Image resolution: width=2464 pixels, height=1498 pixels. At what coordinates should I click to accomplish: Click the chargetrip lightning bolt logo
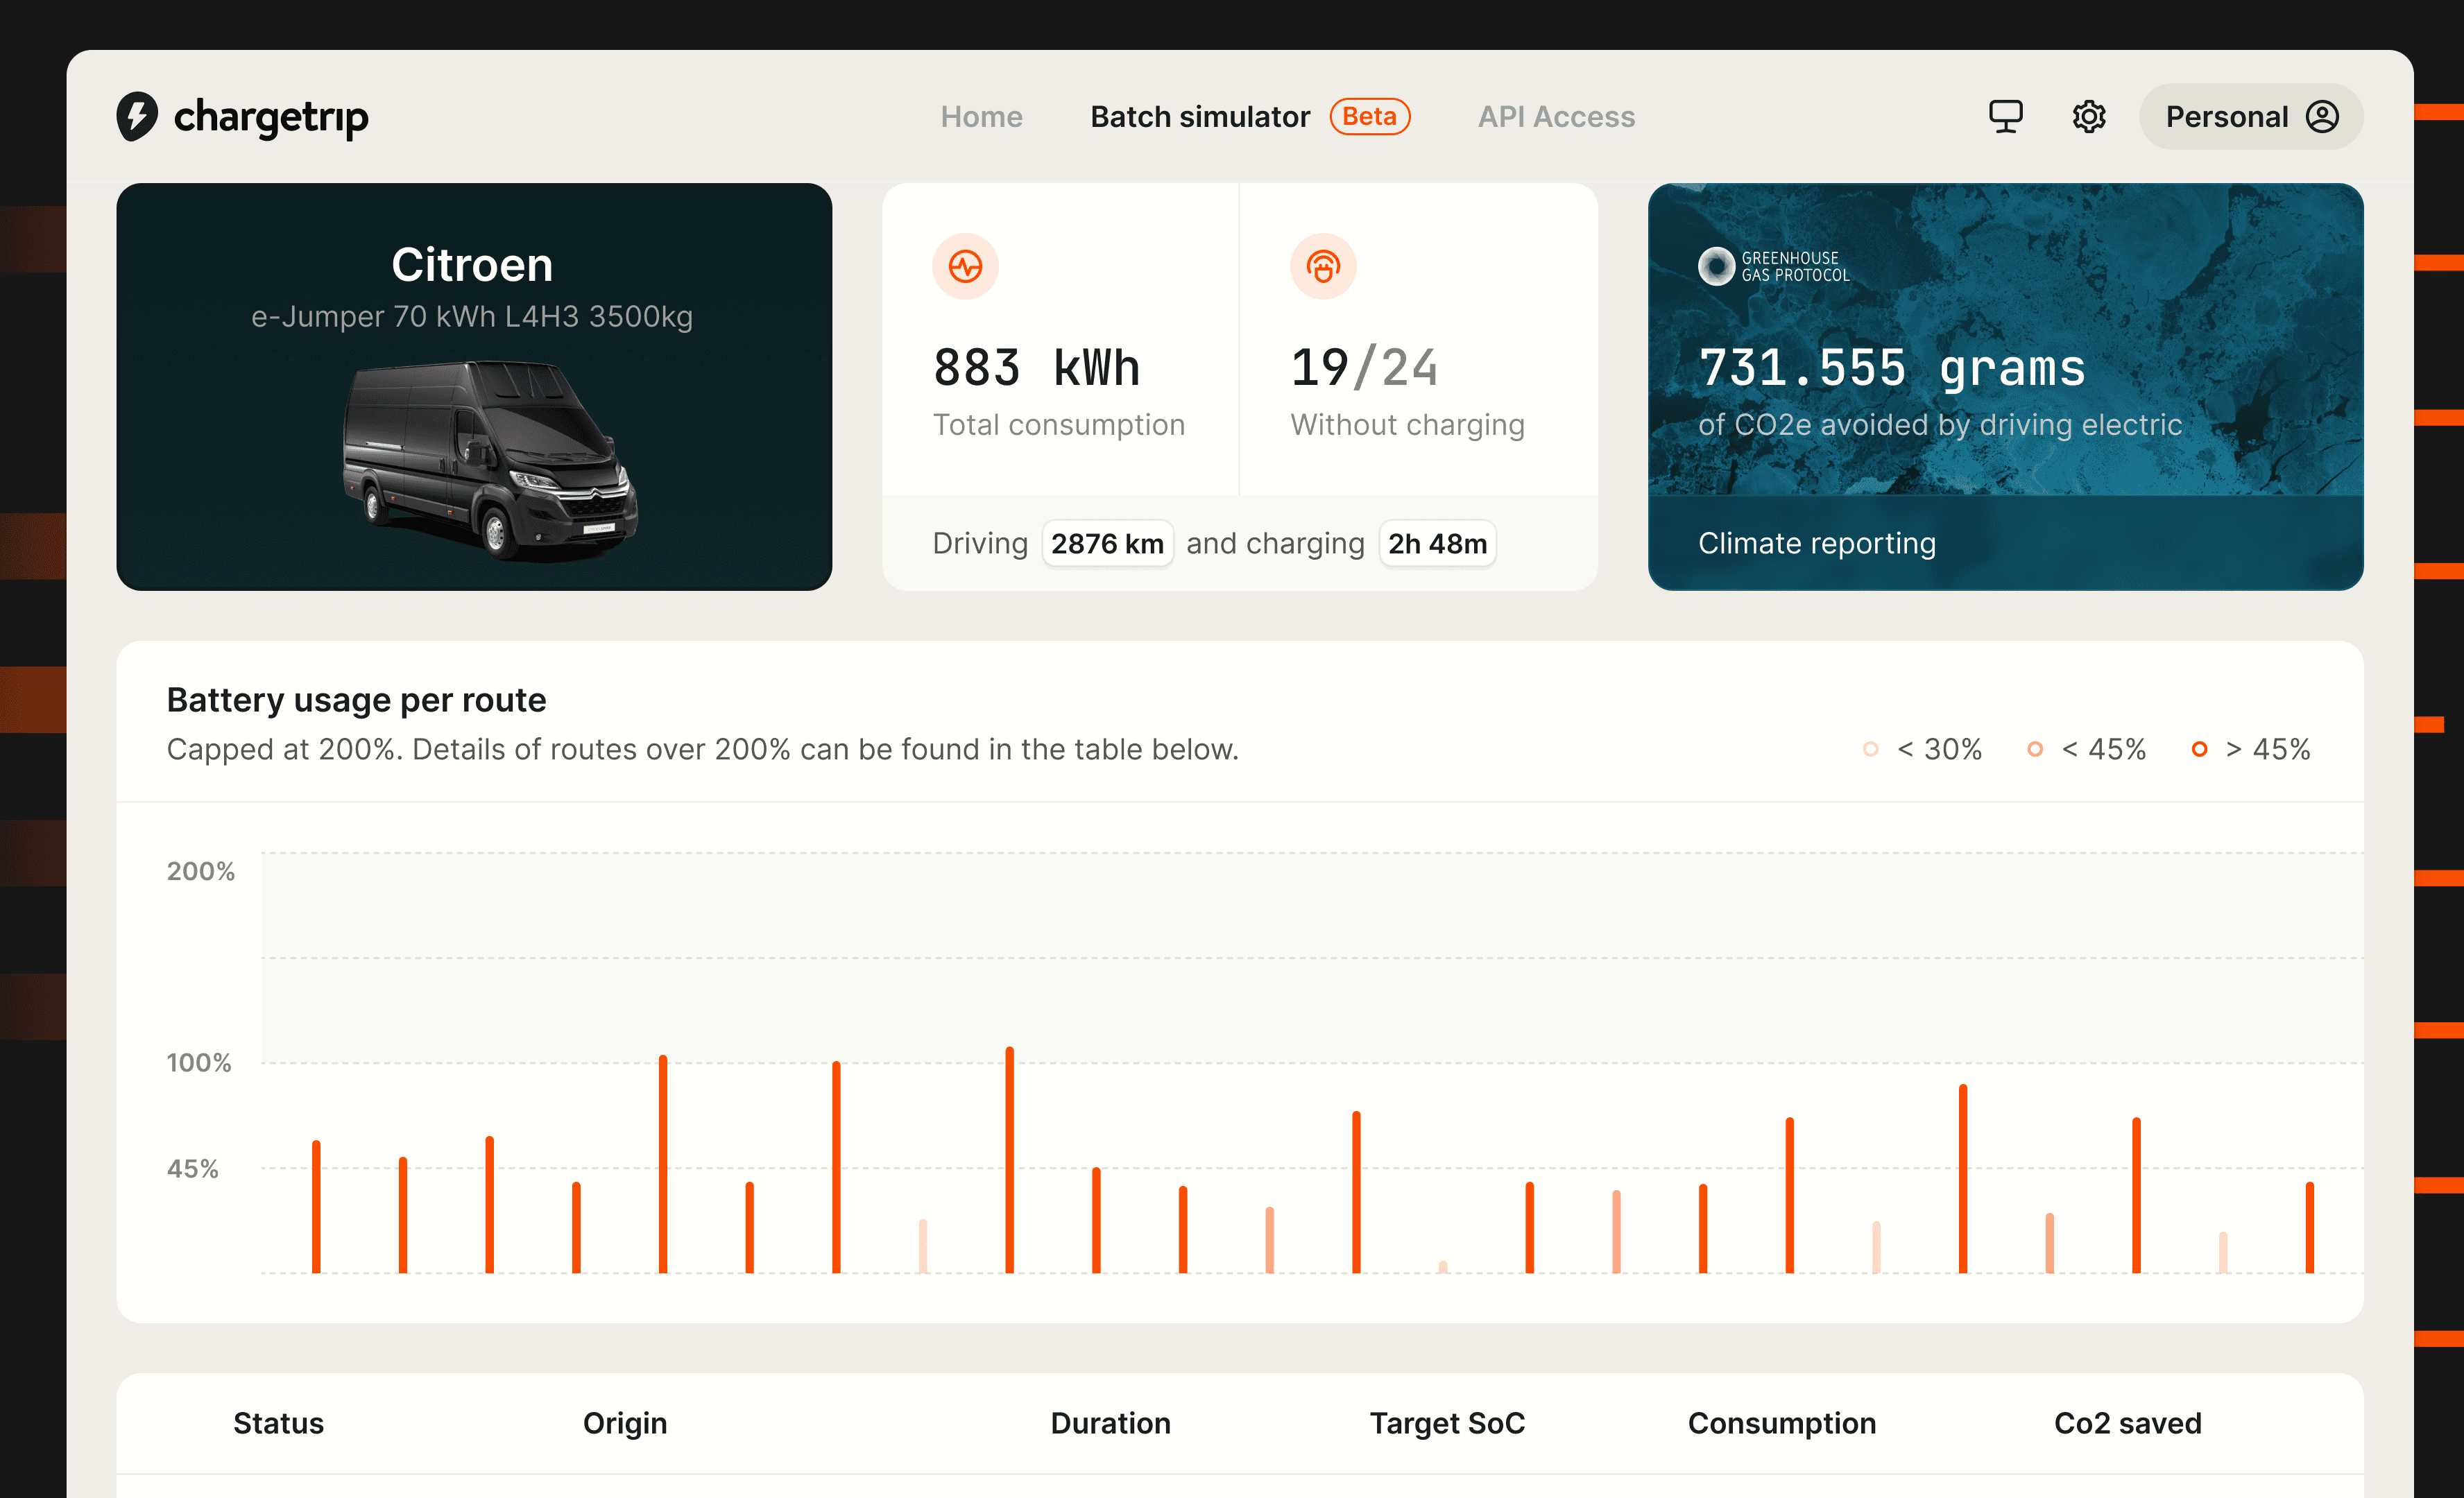[137, 116]
